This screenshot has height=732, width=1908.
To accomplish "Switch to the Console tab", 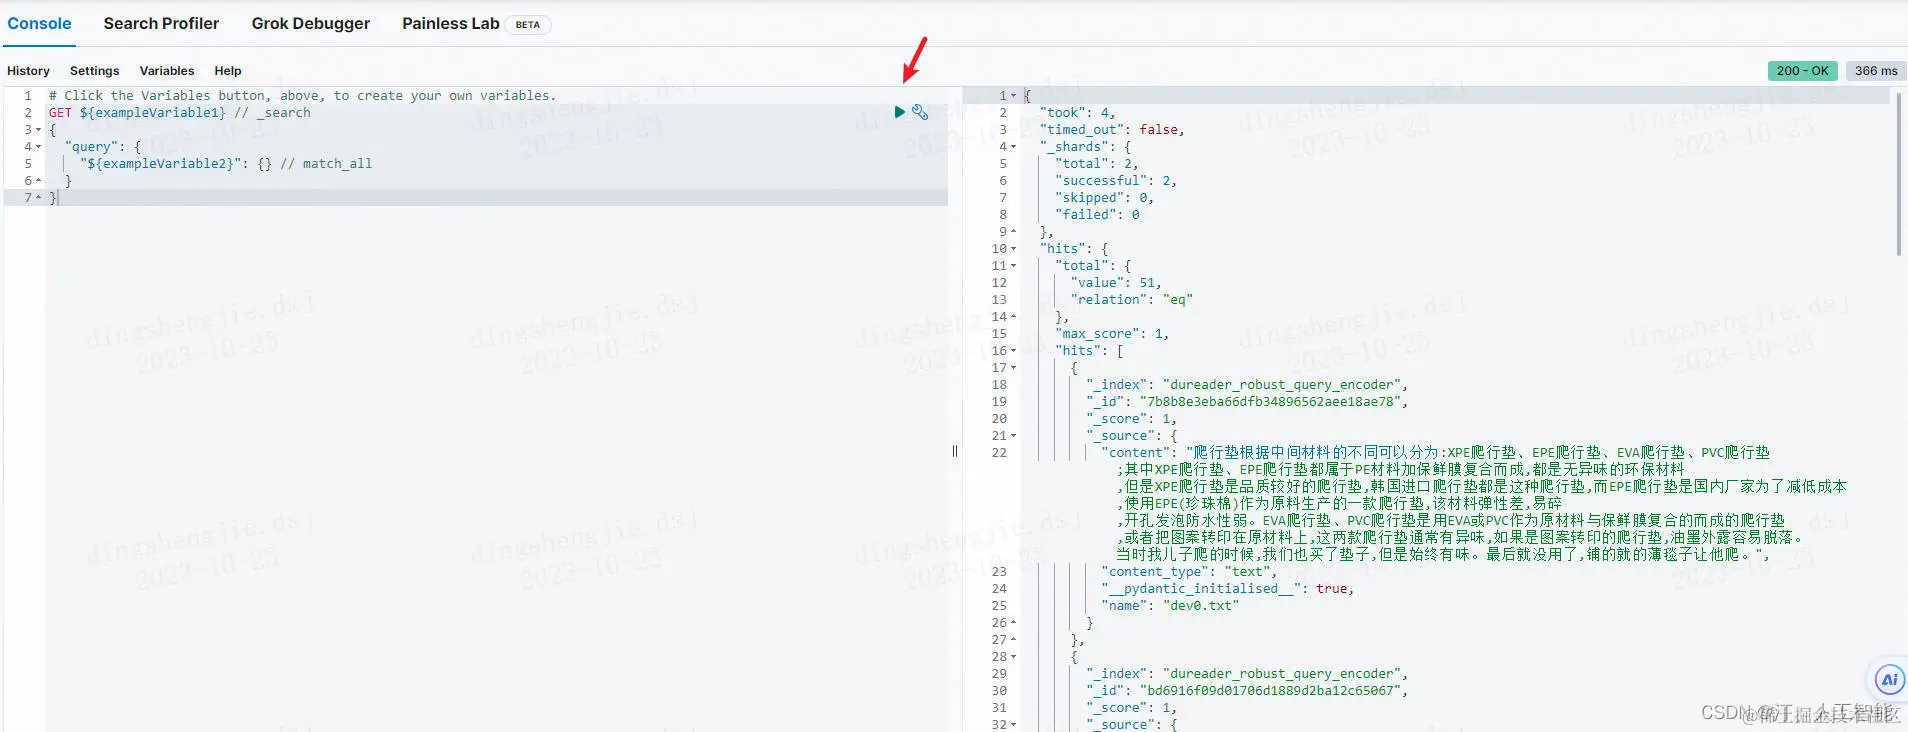I will pyautogui.click(x=39, y=23).
